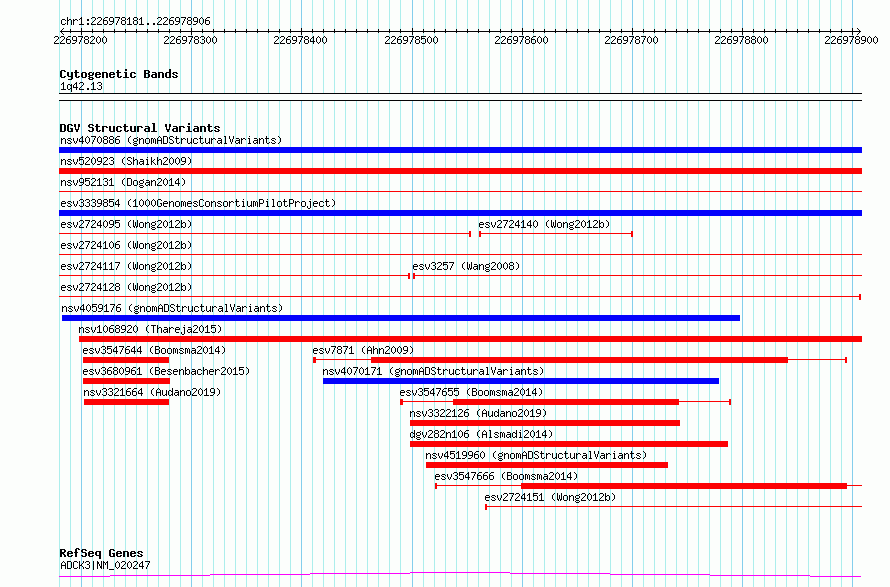Click the ADCK3|NM_020247 gene label

tap(105, 565)
